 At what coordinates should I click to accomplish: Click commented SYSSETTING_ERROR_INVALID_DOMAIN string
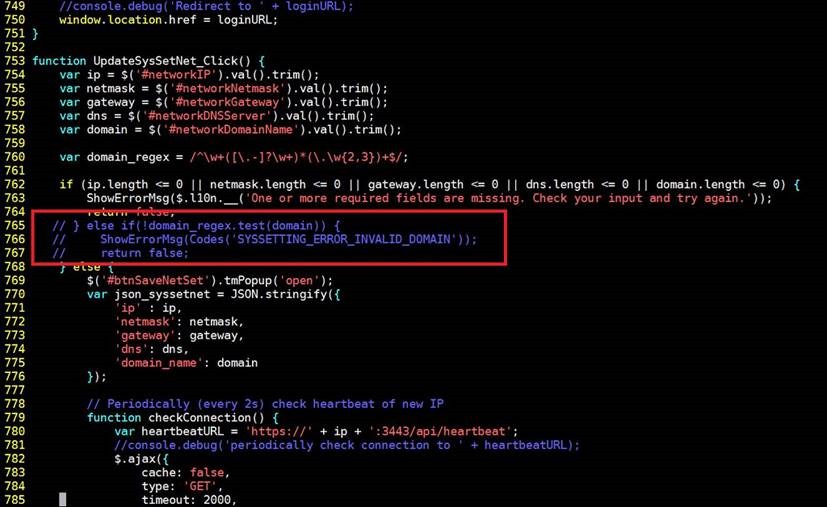pyautogui.click(x=345, y=240)
